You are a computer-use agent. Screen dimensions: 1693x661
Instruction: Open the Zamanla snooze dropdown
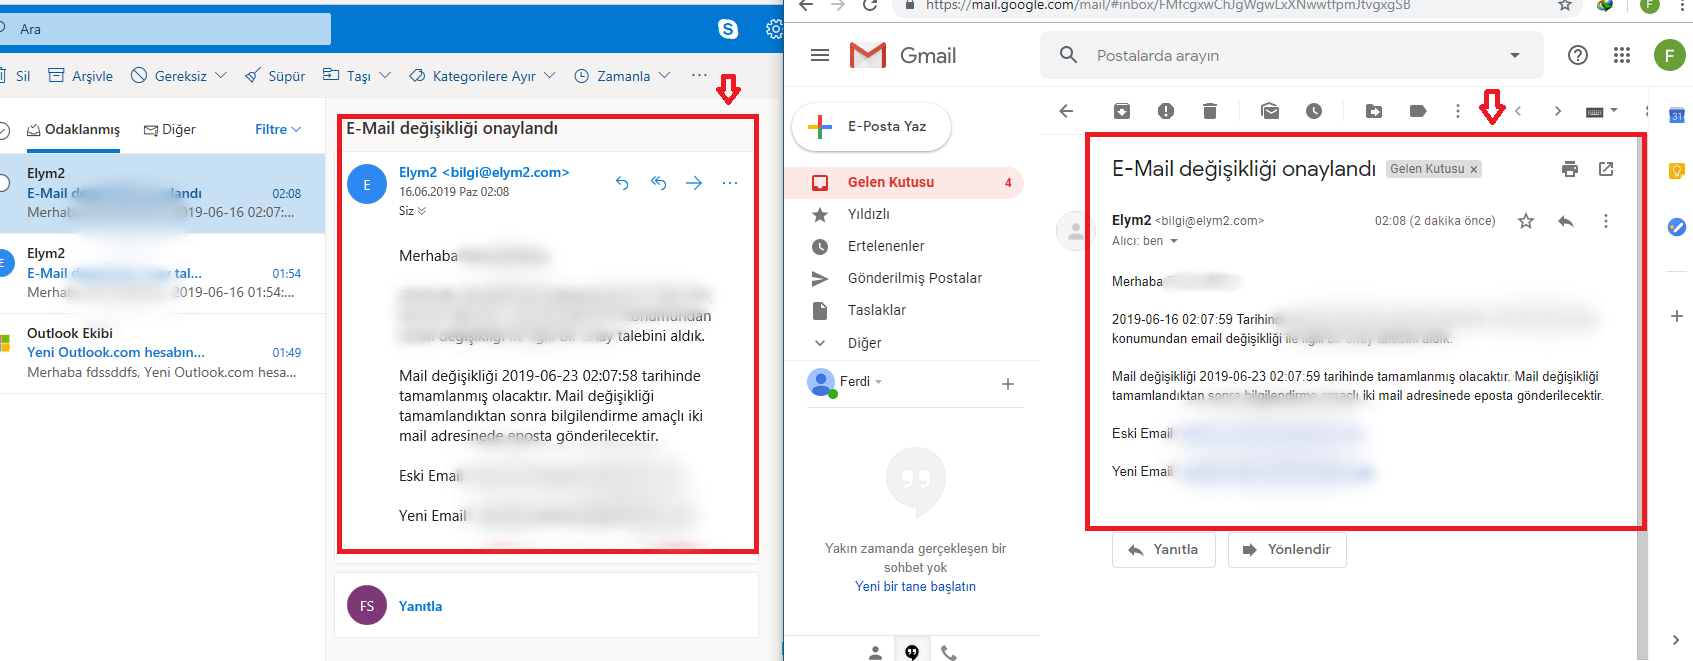click(622, 76)
